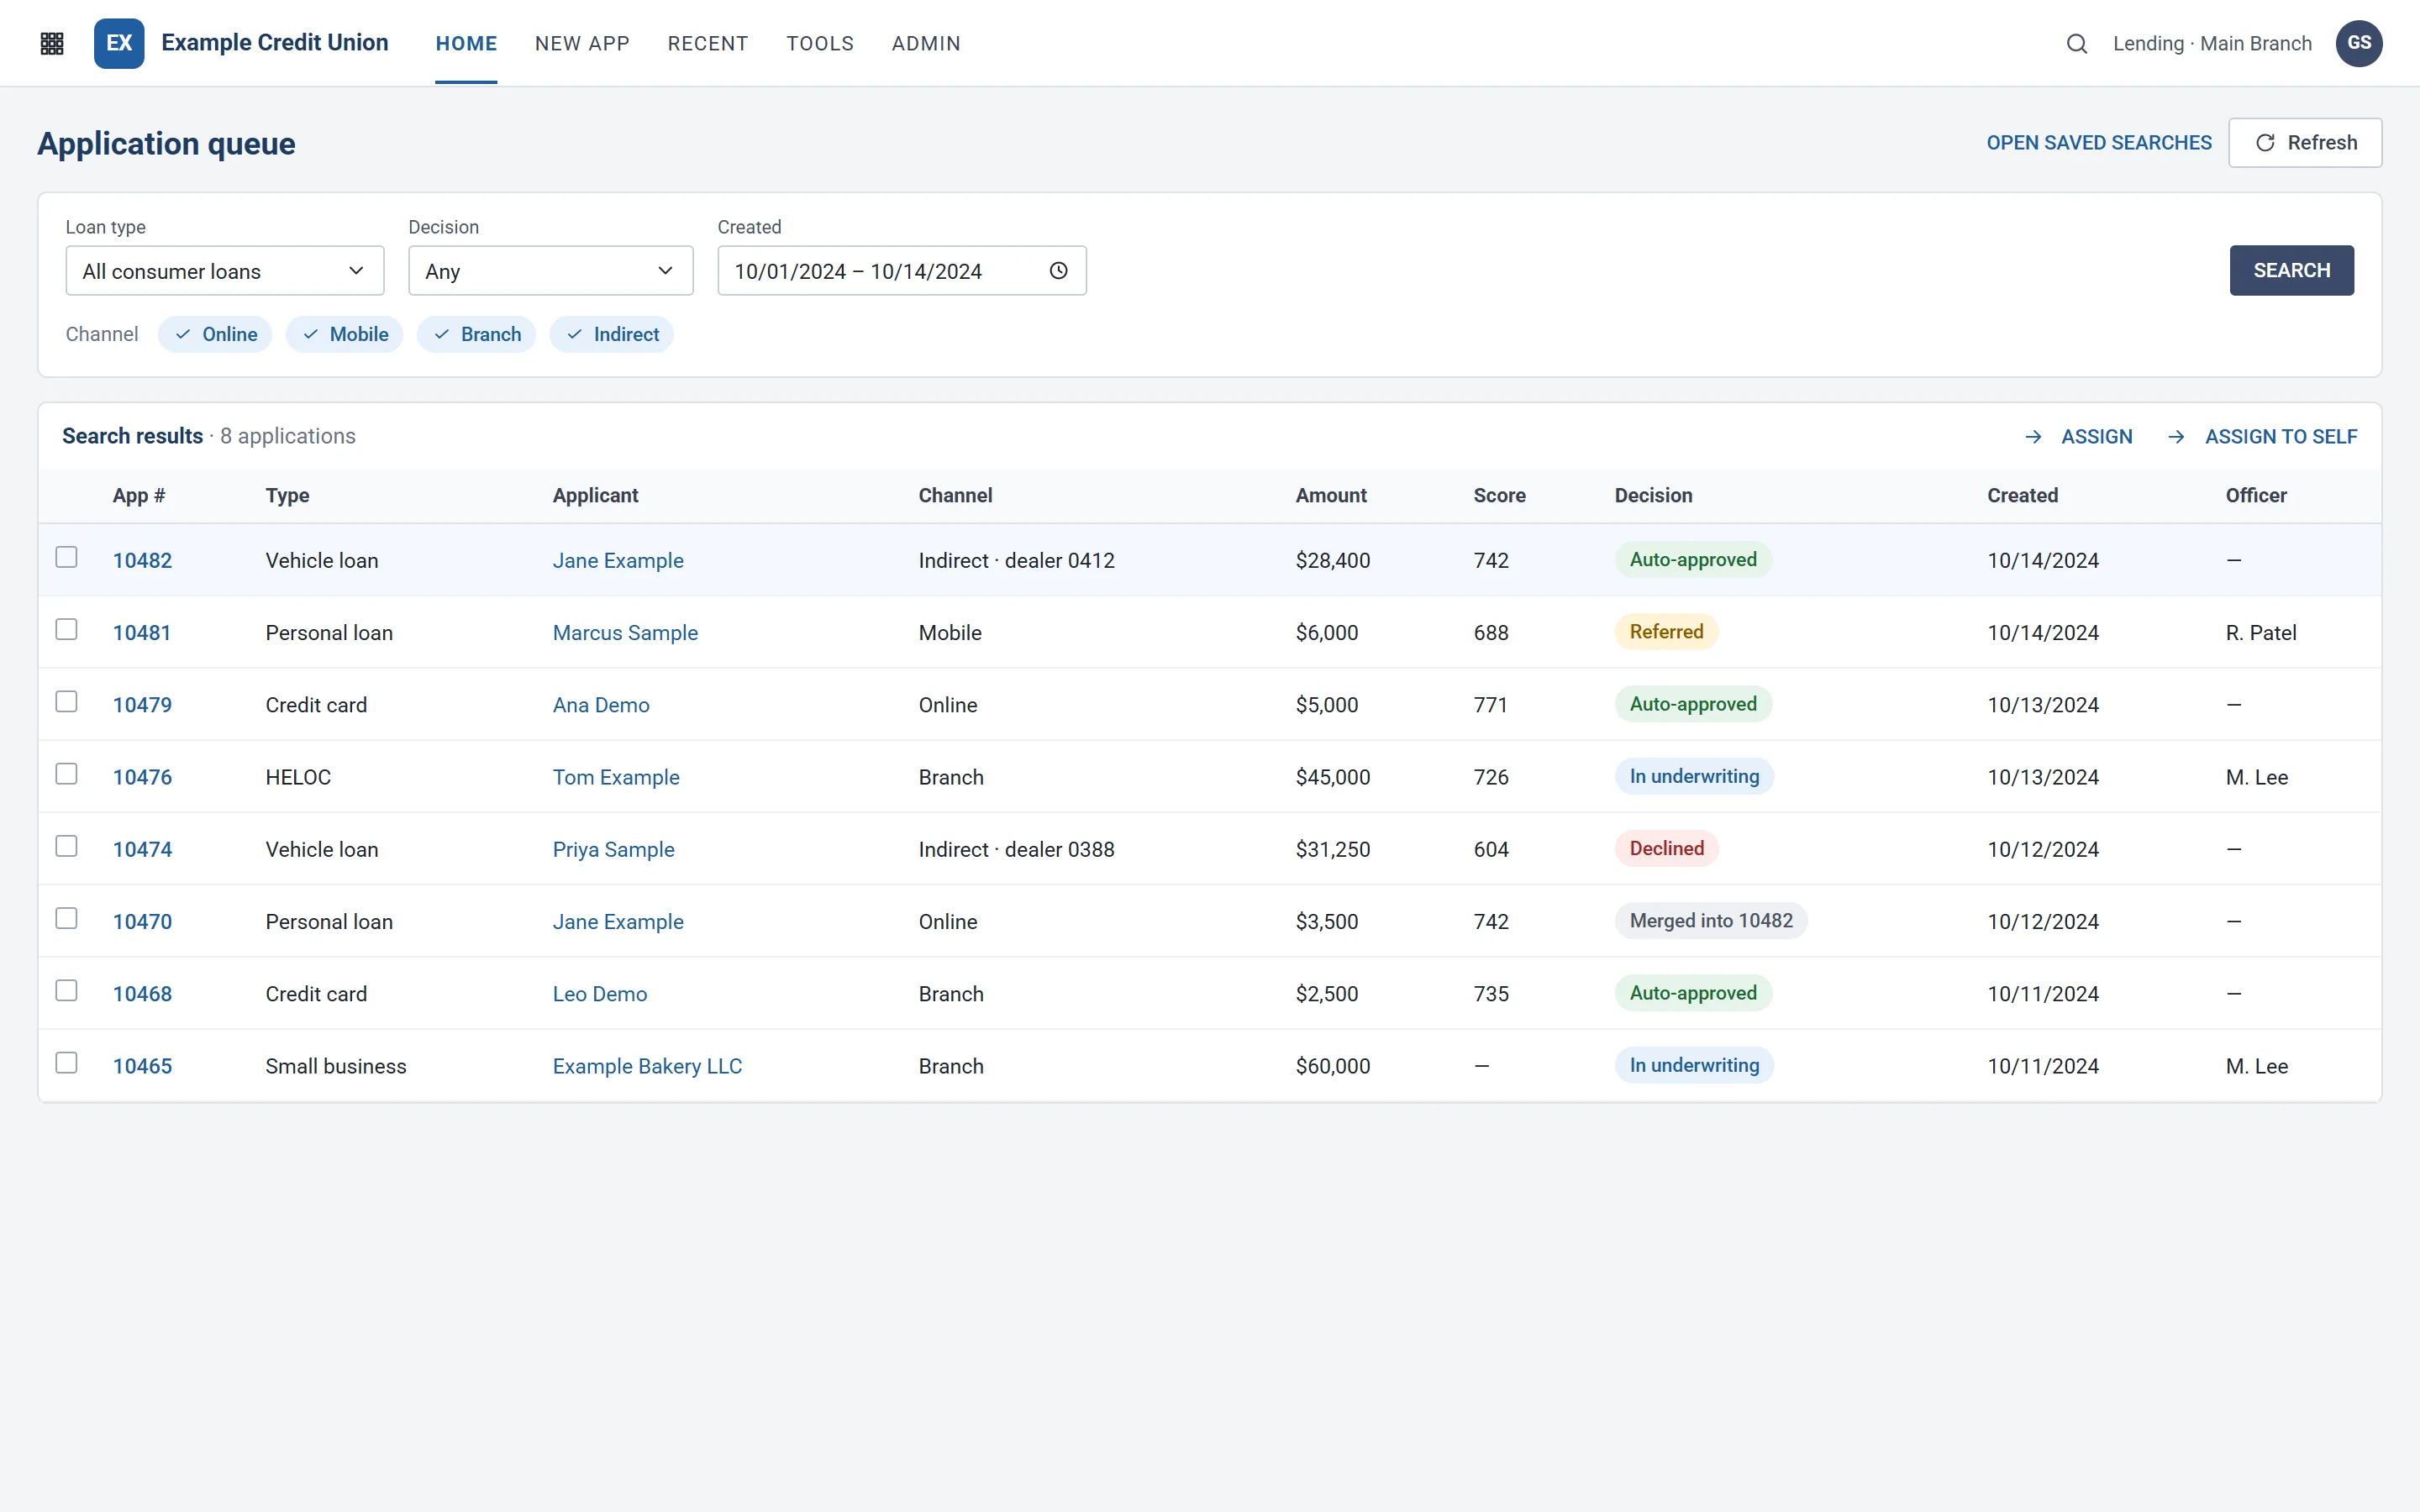Image resolution: width=2420 pixels, height=1512 pixels.
Task: Click the Lending · Main Branch label
Action: (2212, 44)
